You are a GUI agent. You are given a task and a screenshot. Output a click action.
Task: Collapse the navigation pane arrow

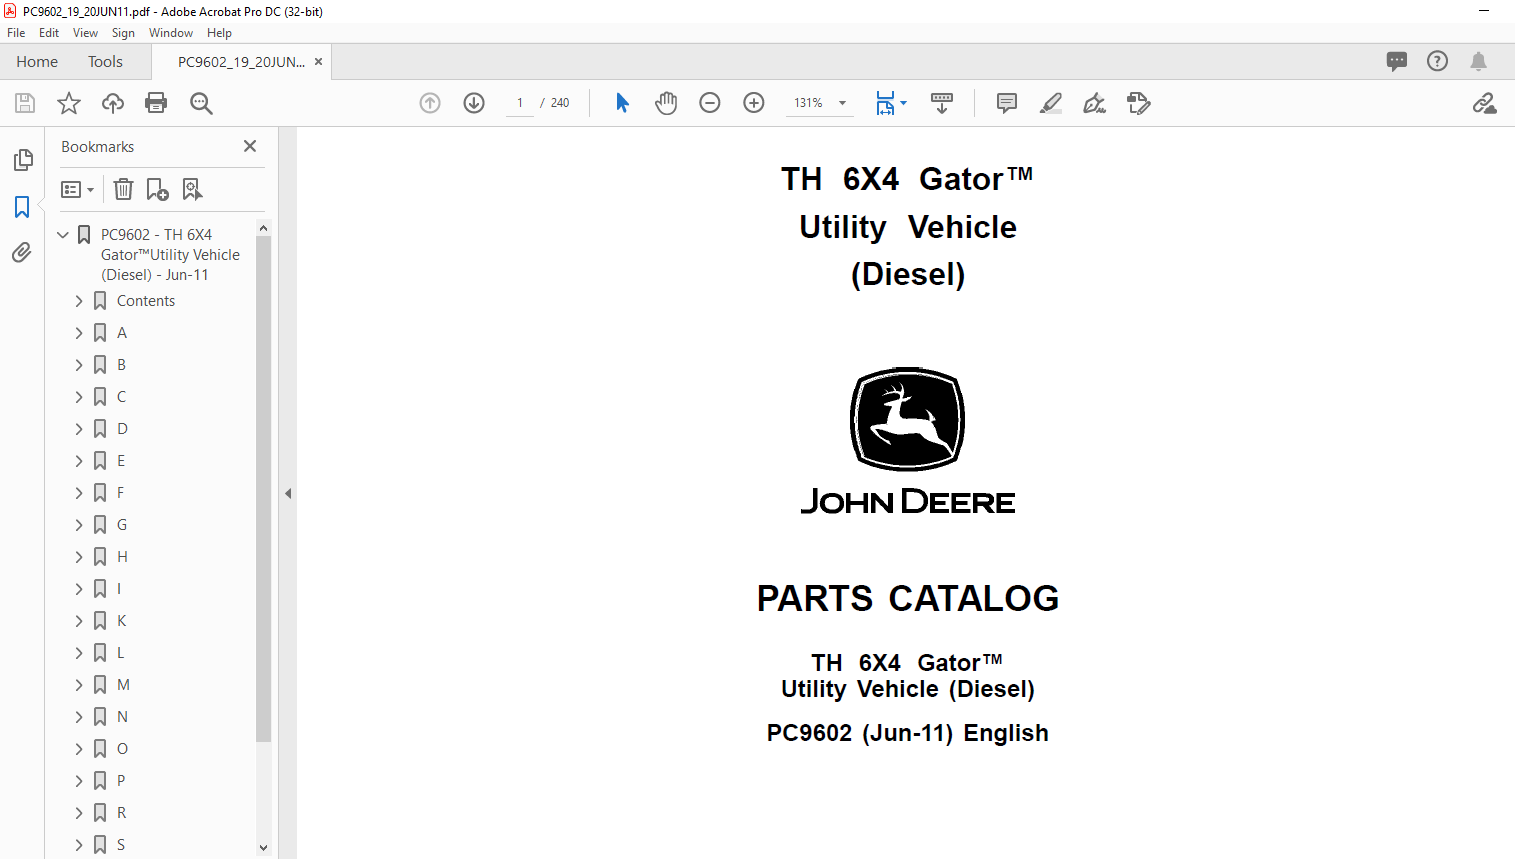click(x=288, y=493)
